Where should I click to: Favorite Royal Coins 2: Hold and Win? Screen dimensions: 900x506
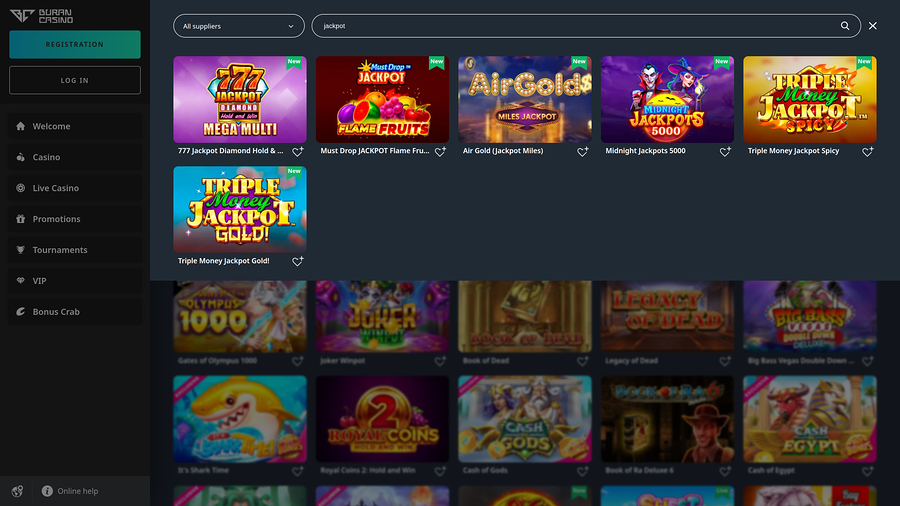click(x=440, y=471)
